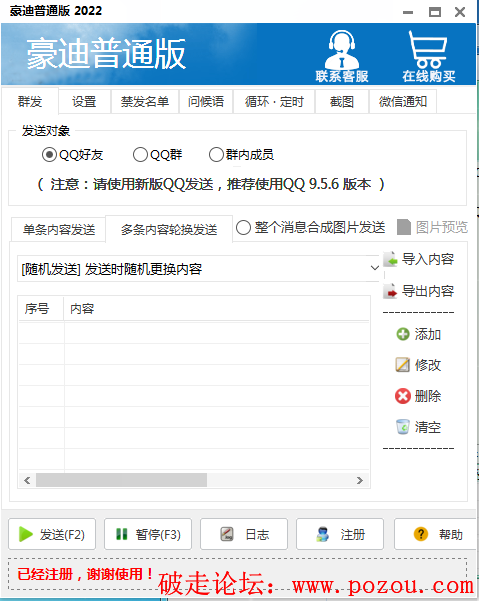Image resolution: width=479 pixels, height=601 pixels.
Task: Open the 微信通知 tab
Action: point(403,102)
